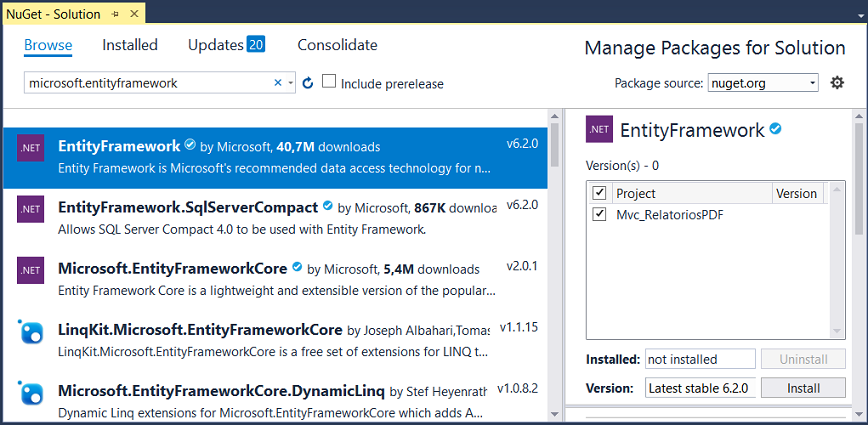Screen dimensions: 868x425
Task: Click the details panel scrollbar up arrow
Action: point(859,116)
